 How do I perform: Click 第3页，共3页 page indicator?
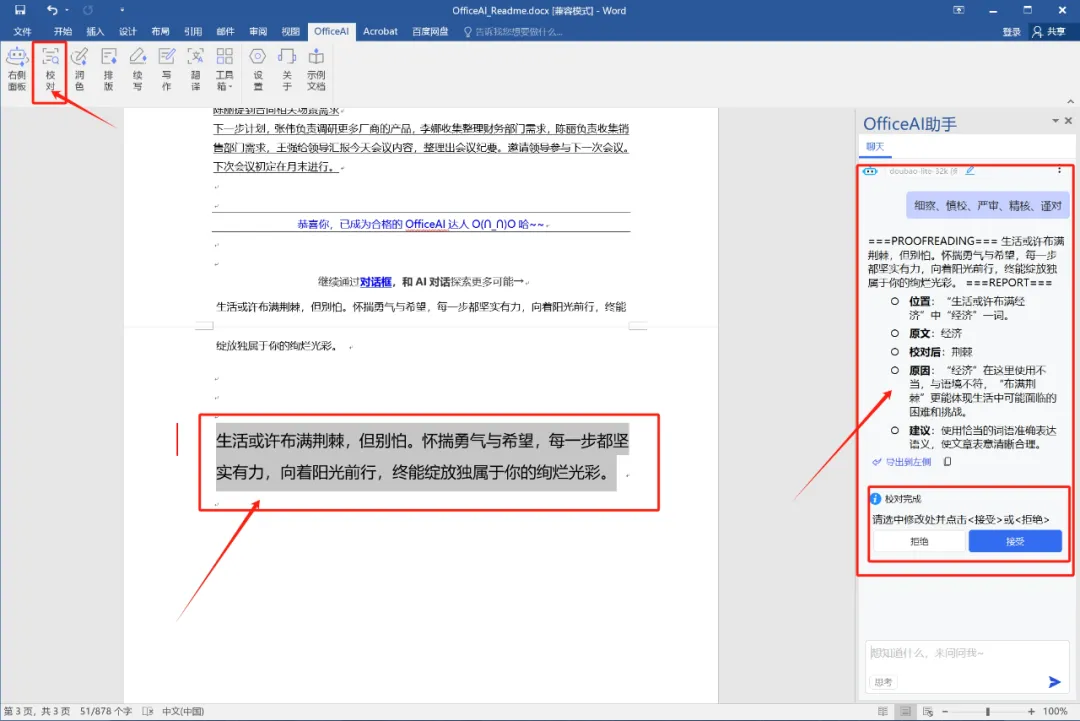pyautogui.click(x=37, y=711)
